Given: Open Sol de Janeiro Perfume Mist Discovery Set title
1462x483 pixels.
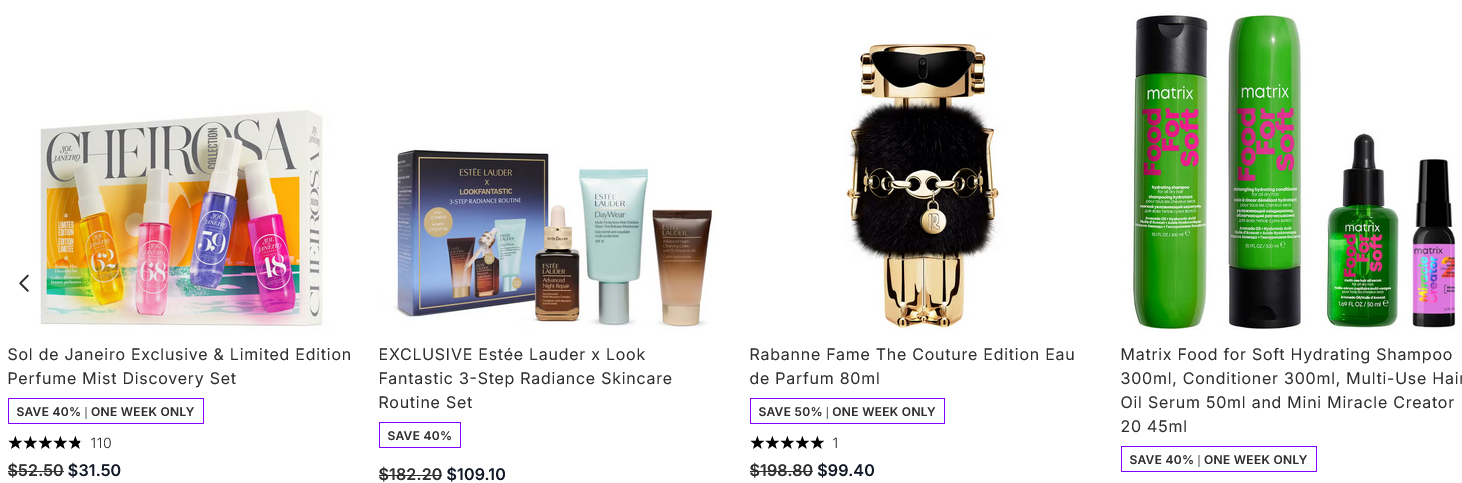Looking at the screenshot, I should click(x=180, y=366).
